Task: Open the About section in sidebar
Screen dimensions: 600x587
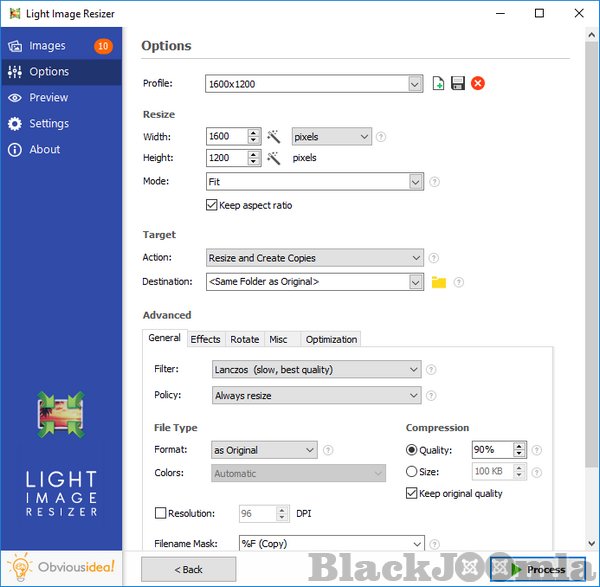Action: click(x=44, y=150)
